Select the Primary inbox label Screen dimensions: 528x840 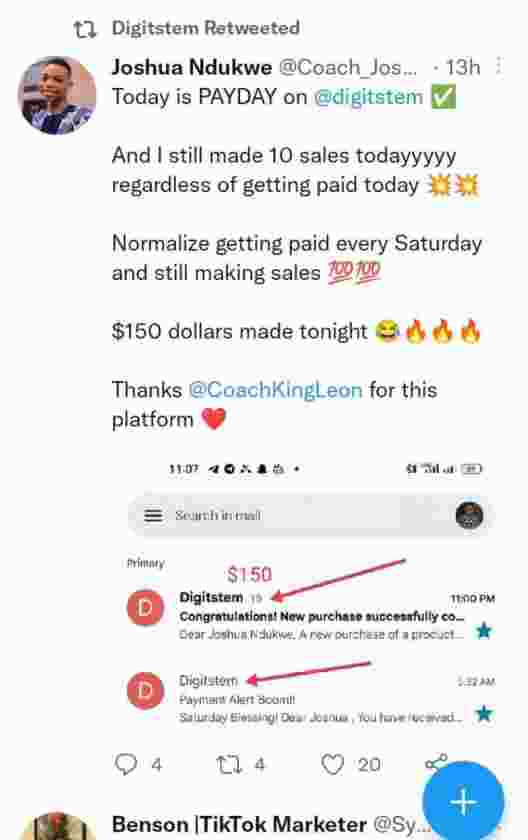(146, 563)
